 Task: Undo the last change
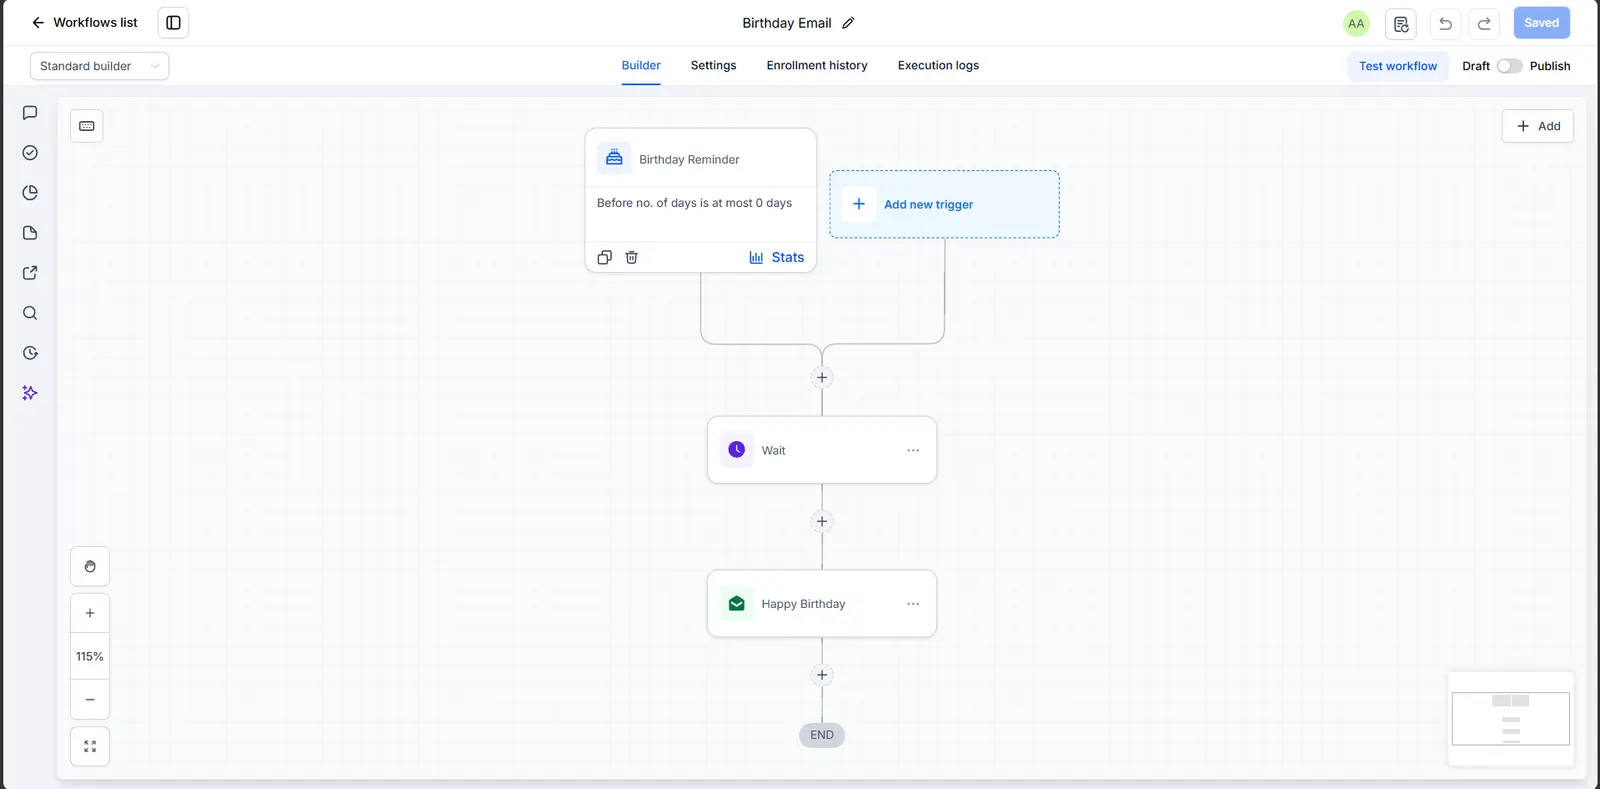pyautogui.click(x=1445, y=23)
